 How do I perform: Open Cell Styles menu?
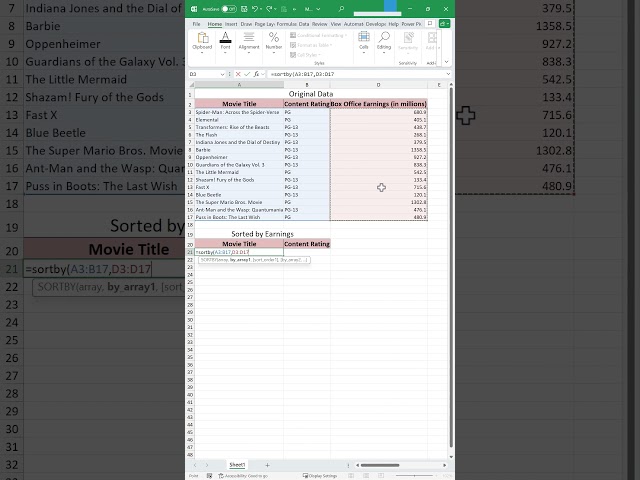click(x=305, y=55)
